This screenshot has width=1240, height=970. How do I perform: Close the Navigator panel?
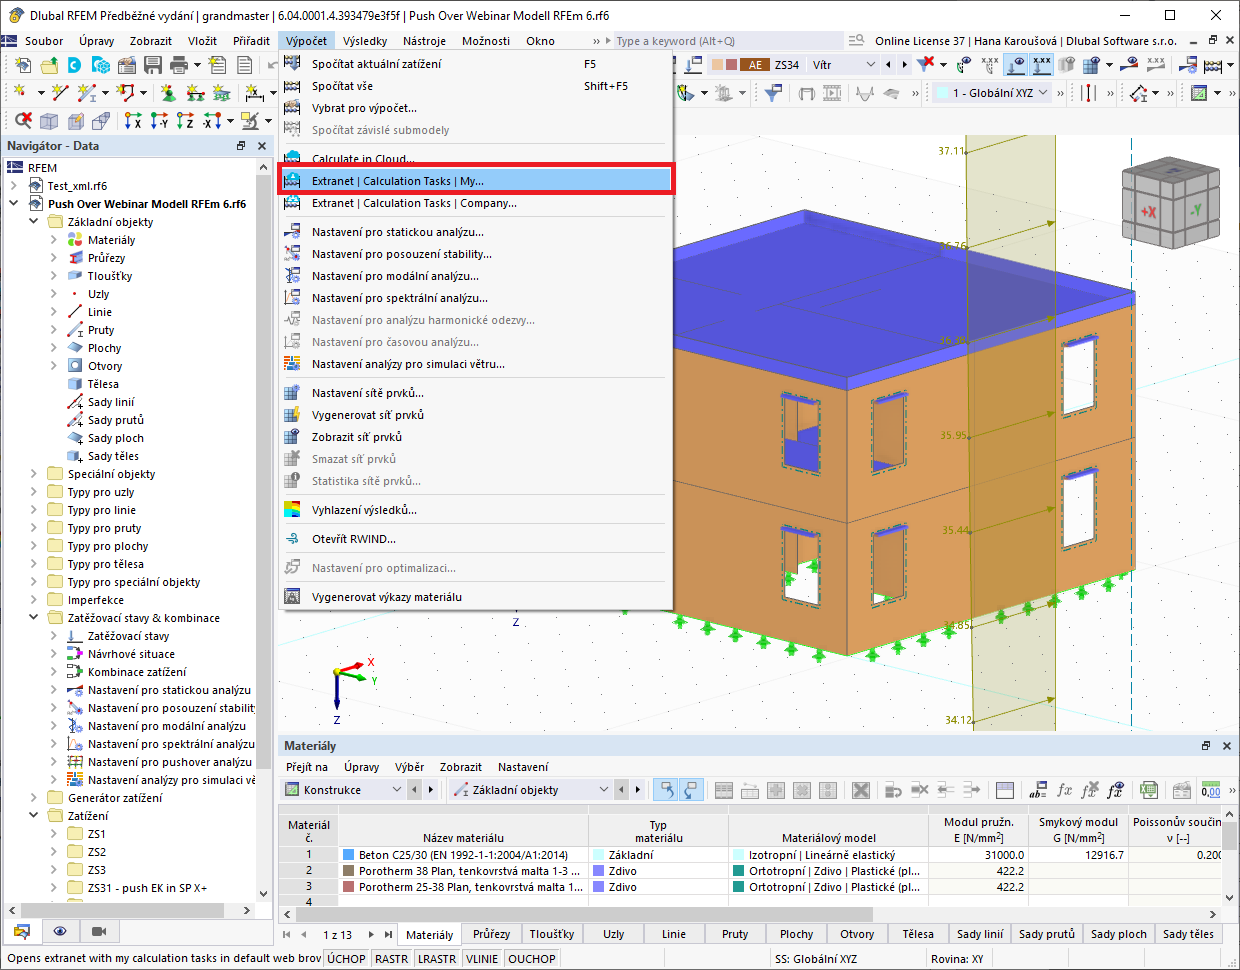(x=262, y=146)
